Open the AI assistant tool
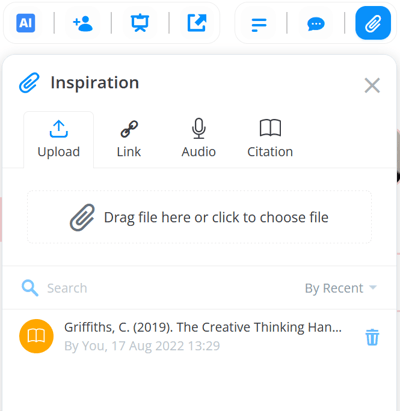400x411 pixels. coord(26,23)
